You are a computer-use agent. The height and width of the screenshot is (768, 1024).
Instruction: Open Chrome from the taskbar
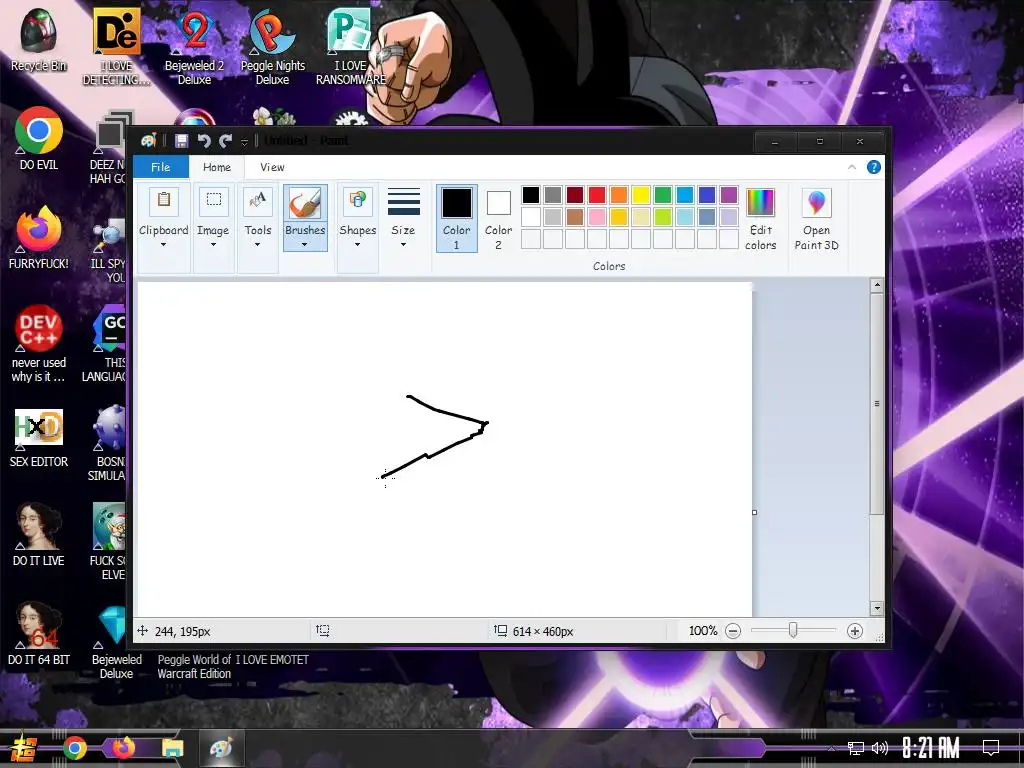(74, 748)
